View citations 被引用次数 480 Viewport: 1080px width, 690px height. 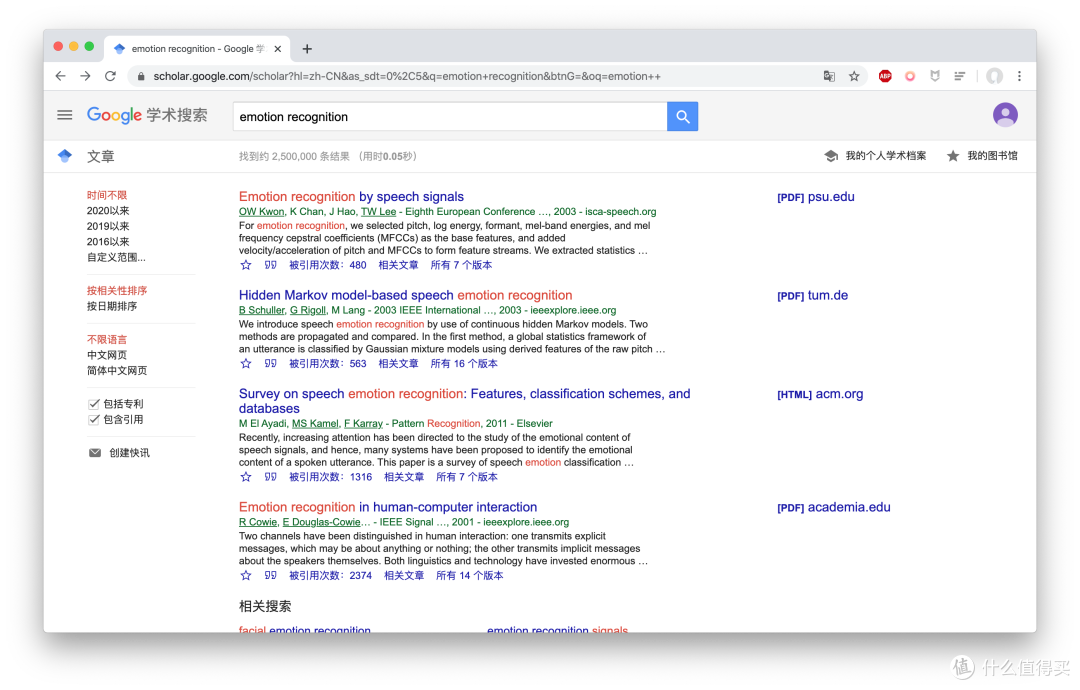click(x=328, y=265)
